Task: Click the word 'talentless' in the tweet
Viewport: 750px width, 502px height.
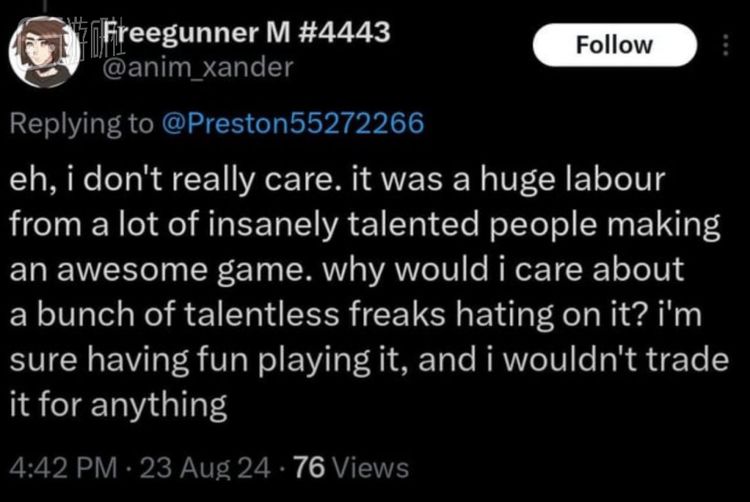Action: coord(261,315)
